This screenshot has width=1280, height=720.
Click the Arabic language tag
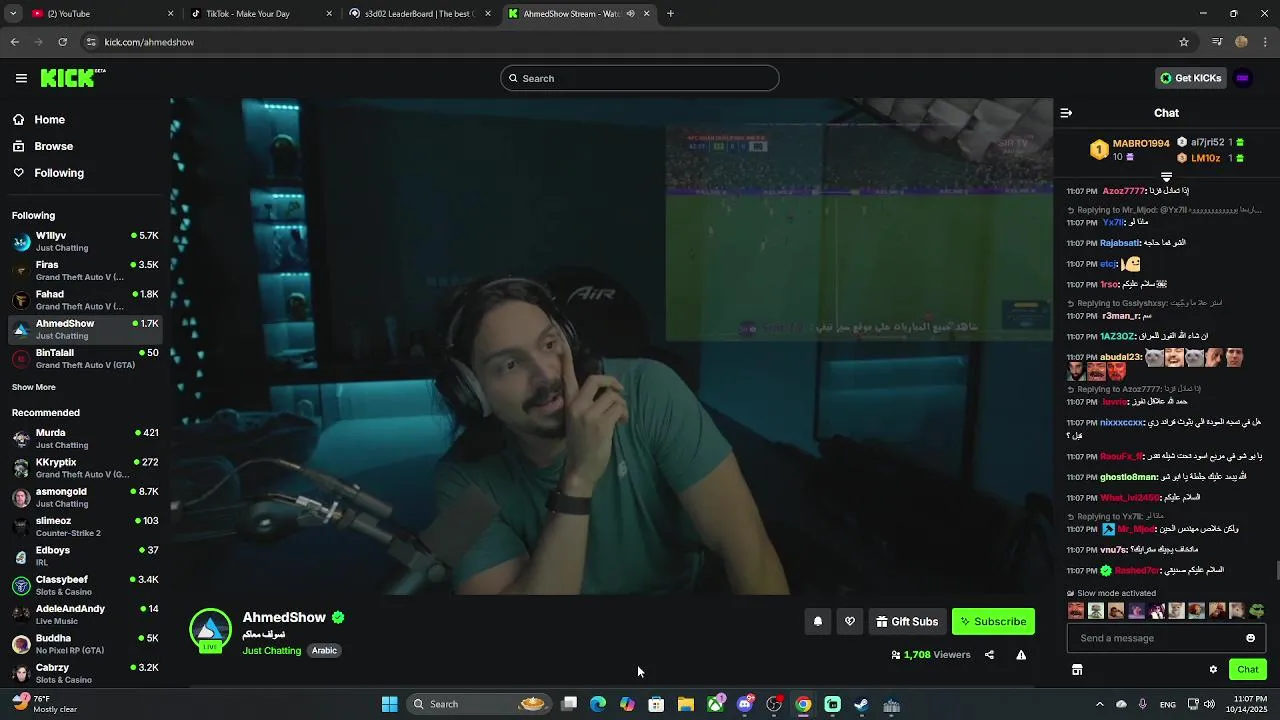click(324, 651)
